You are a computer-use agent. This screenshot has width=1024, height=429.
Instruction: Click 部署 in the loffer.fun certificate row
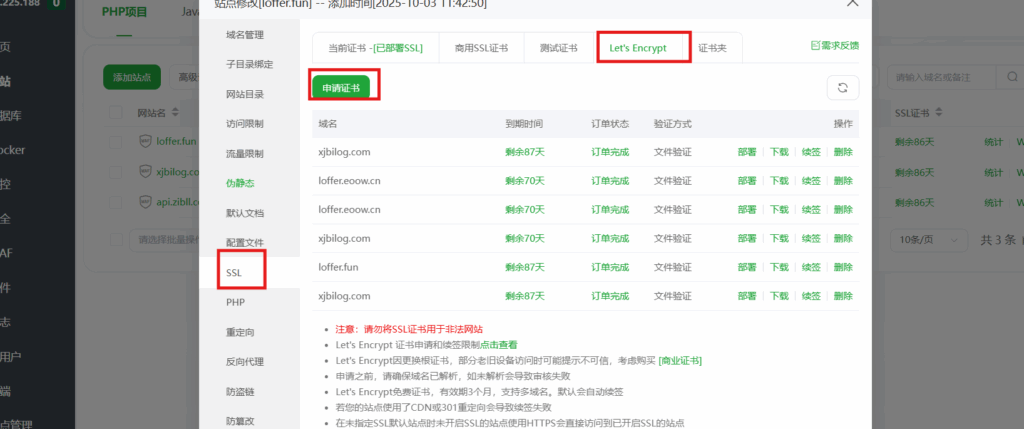tap(747, 267)
